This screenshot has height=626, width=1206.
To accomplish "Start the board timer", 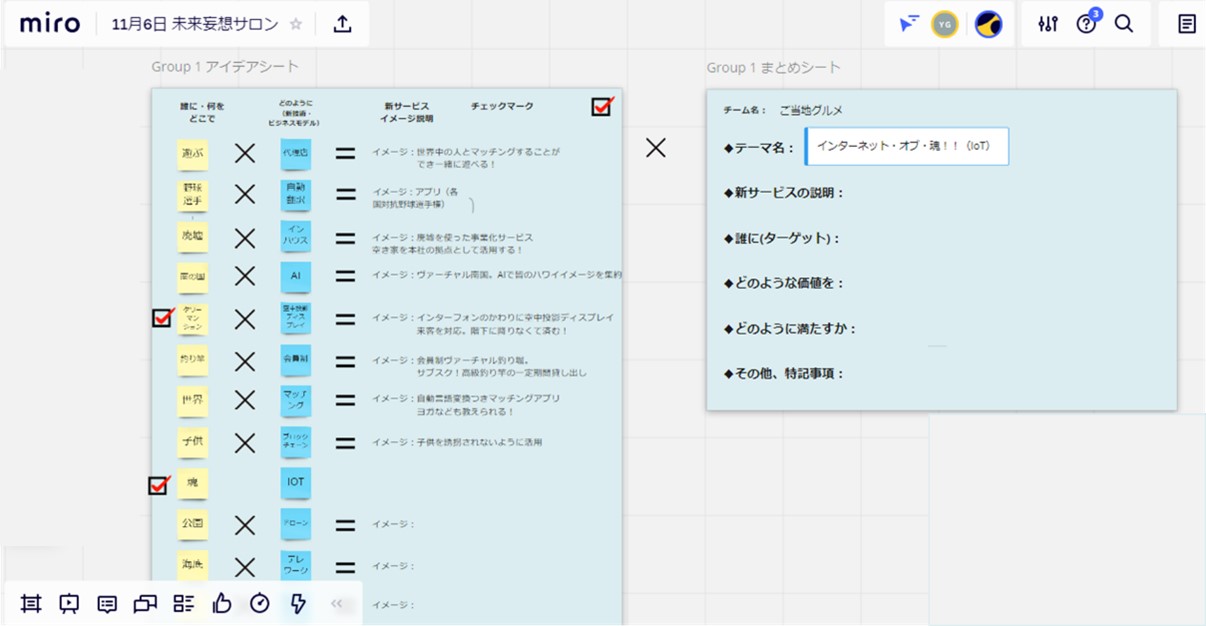I will 259,603.
